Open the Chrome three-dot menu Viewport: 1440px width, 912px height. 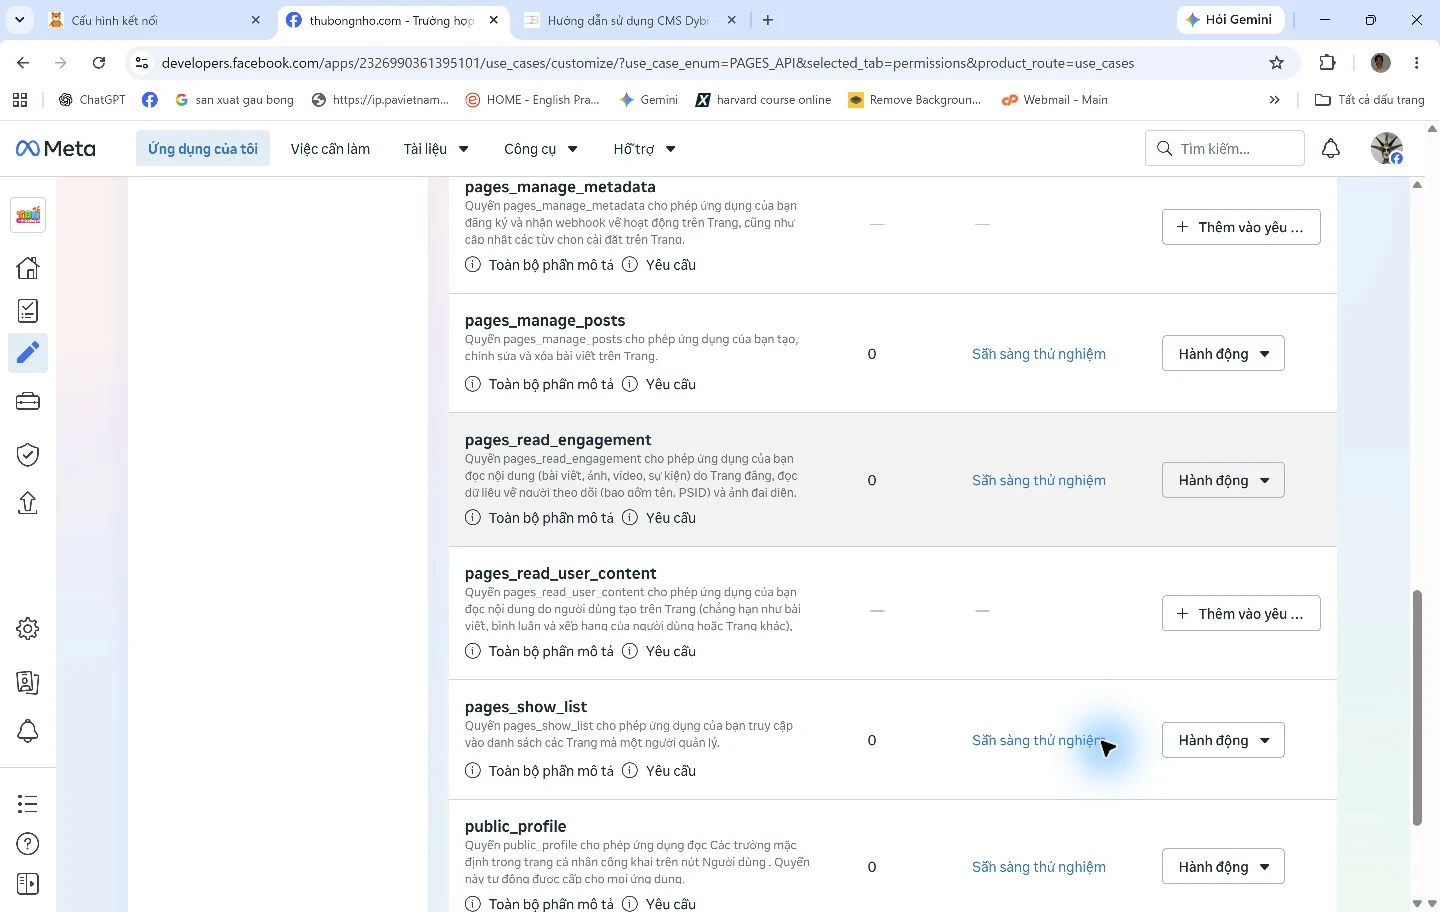click(x=1416, y=63)
